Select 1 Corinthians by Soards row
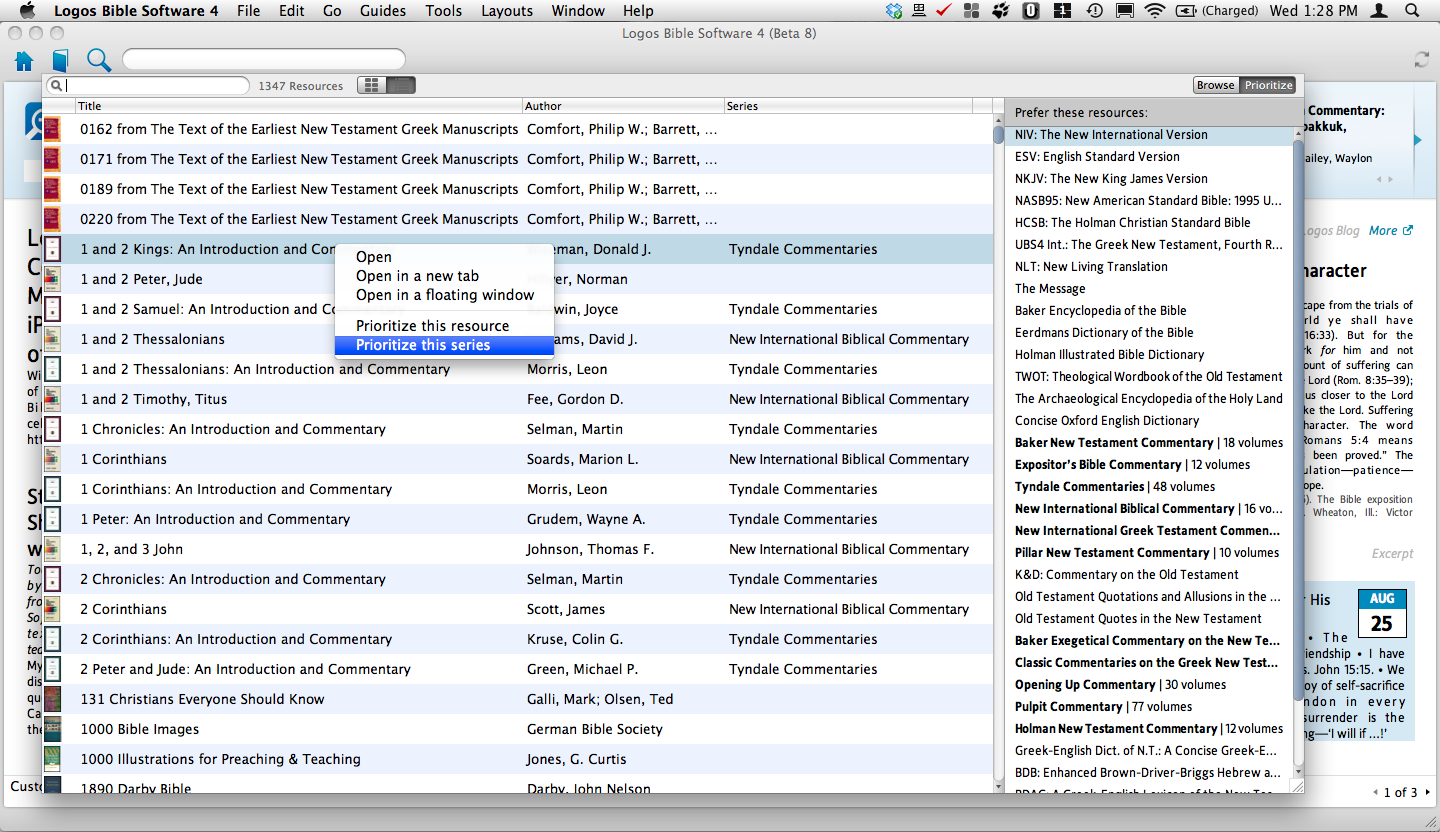This screenshot has width=1440, height=832. 518,459
